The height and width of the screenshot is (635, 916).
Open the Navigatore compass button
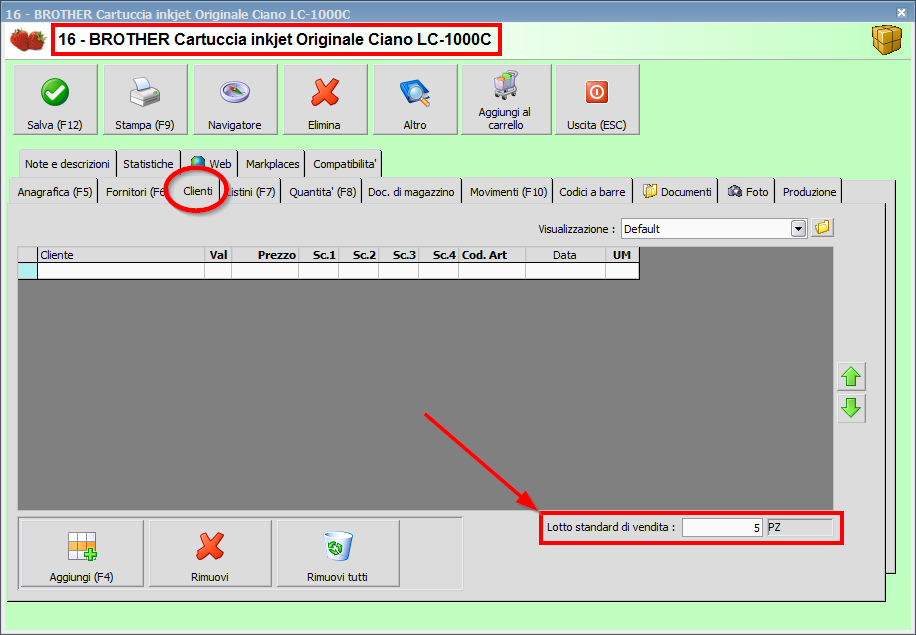pyautogui.click(x=235, y=99)
